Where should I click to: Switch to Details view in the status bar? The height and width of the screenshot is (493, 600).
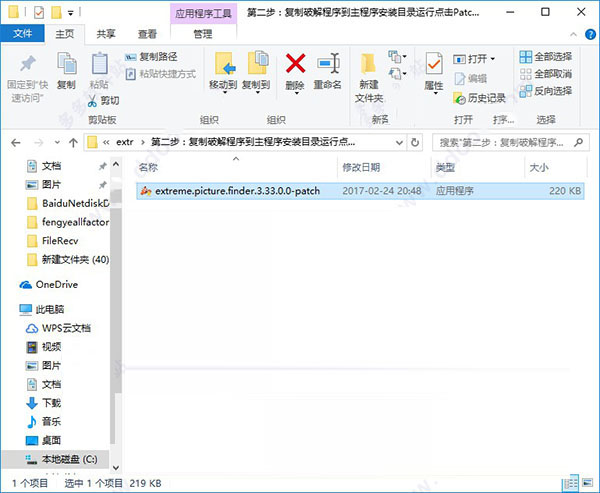(572, 483)
